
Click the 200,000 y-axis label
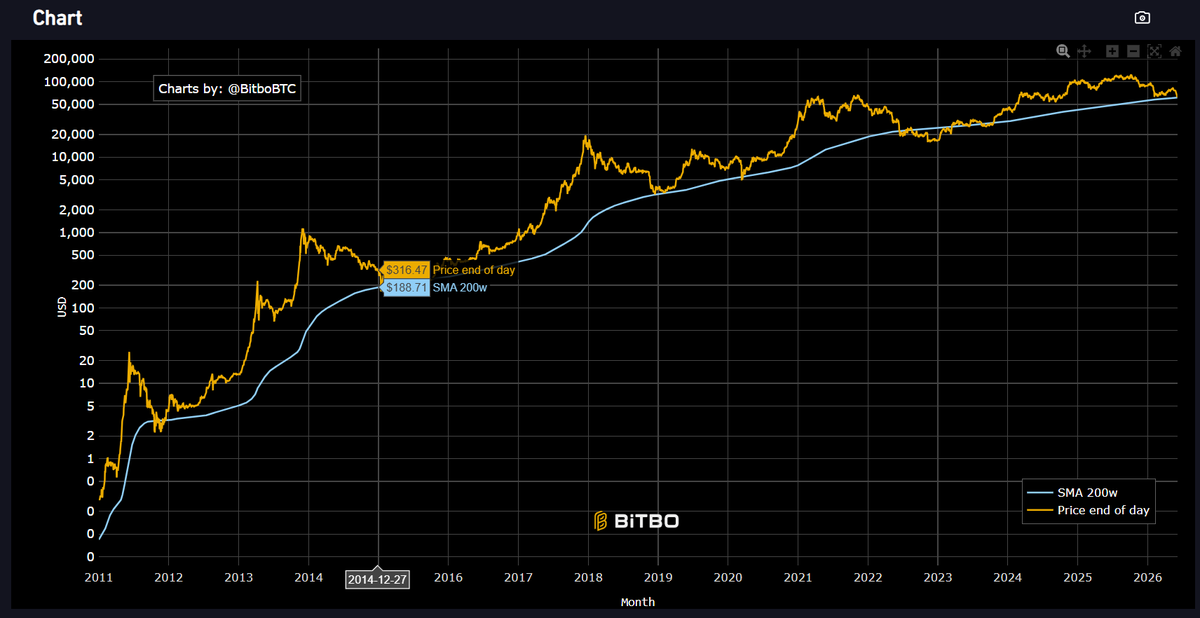click(x=69, y=59)
